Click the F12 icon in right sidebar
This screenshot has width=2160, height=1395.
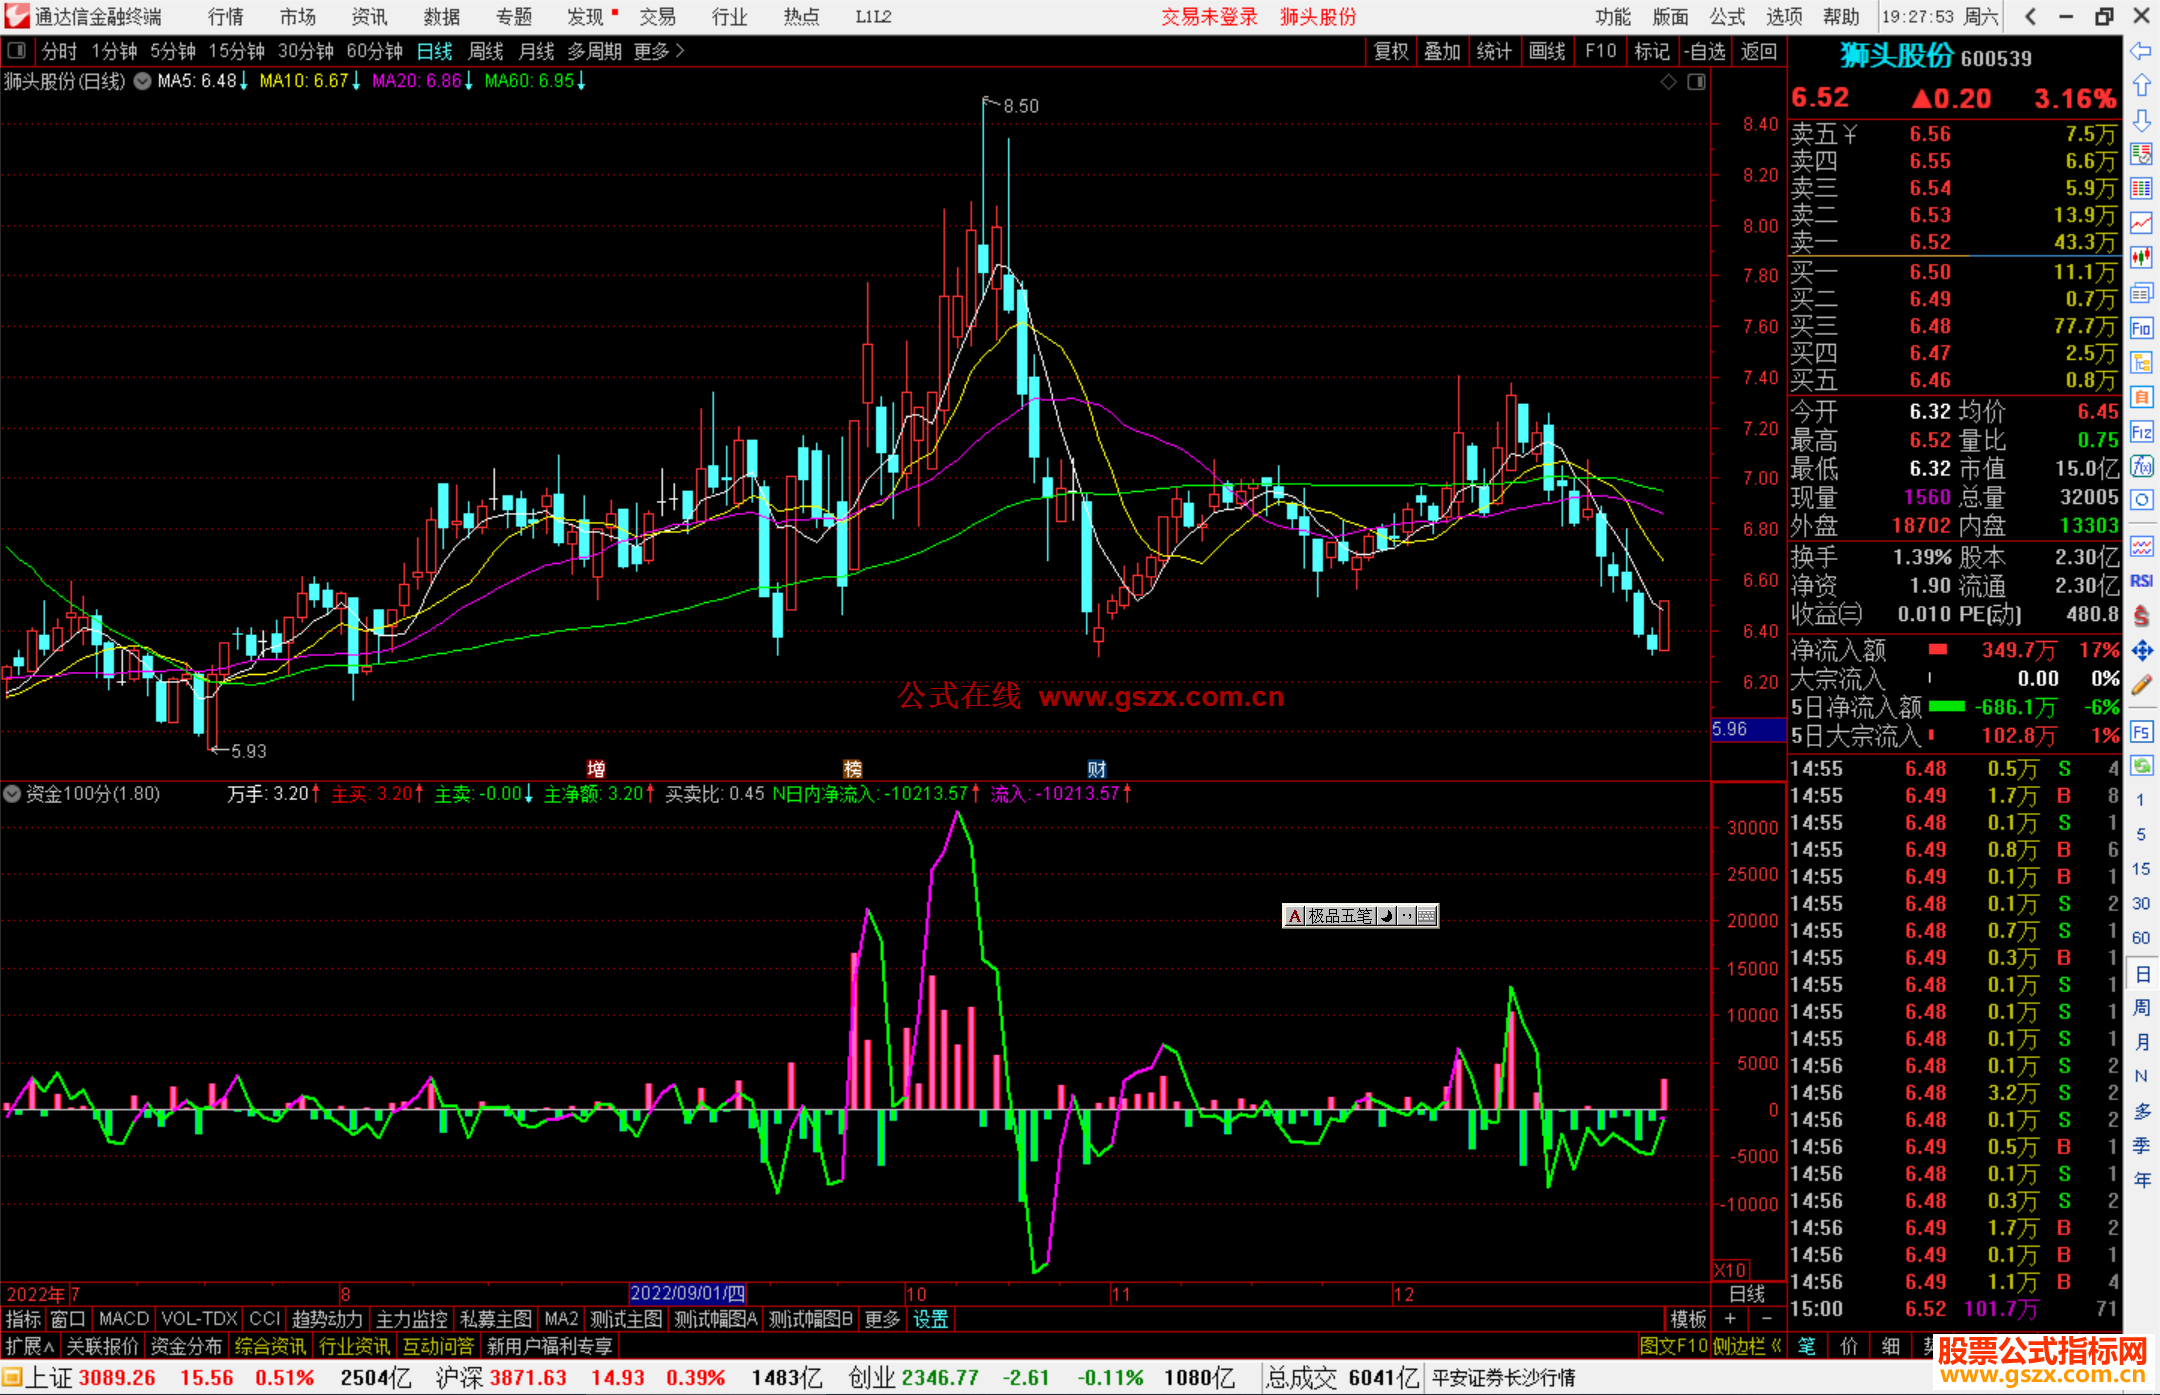[2141, 432]
